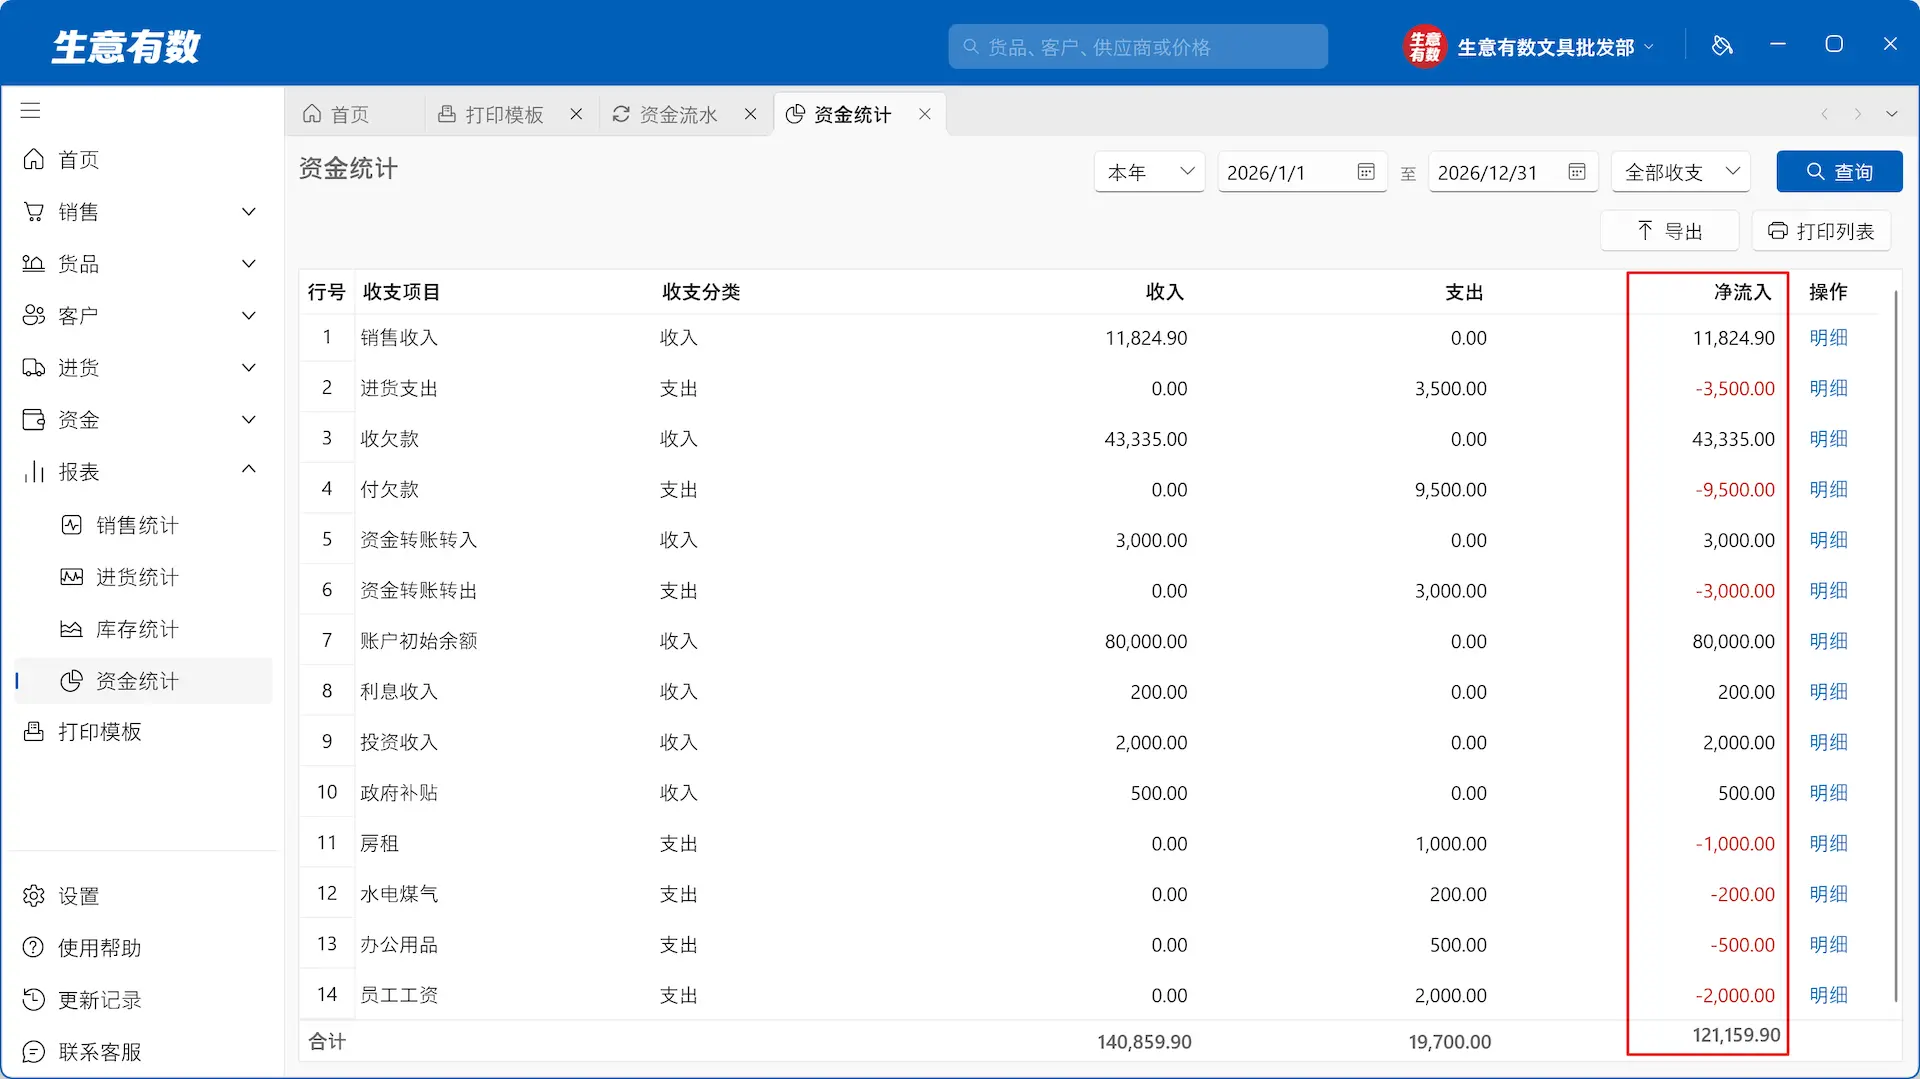Open the 全部收支 filter dropdown

coord(1681,172)
